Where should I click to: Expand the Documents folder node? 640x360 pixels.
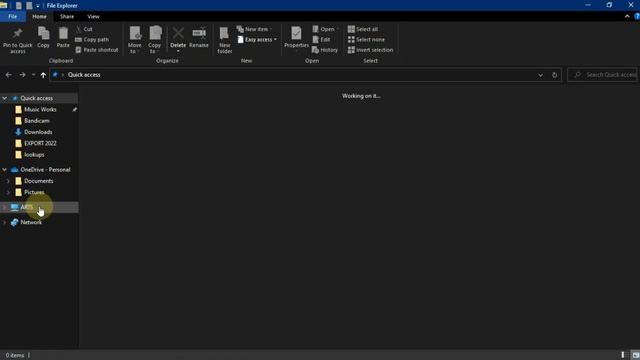pos(8,181)
